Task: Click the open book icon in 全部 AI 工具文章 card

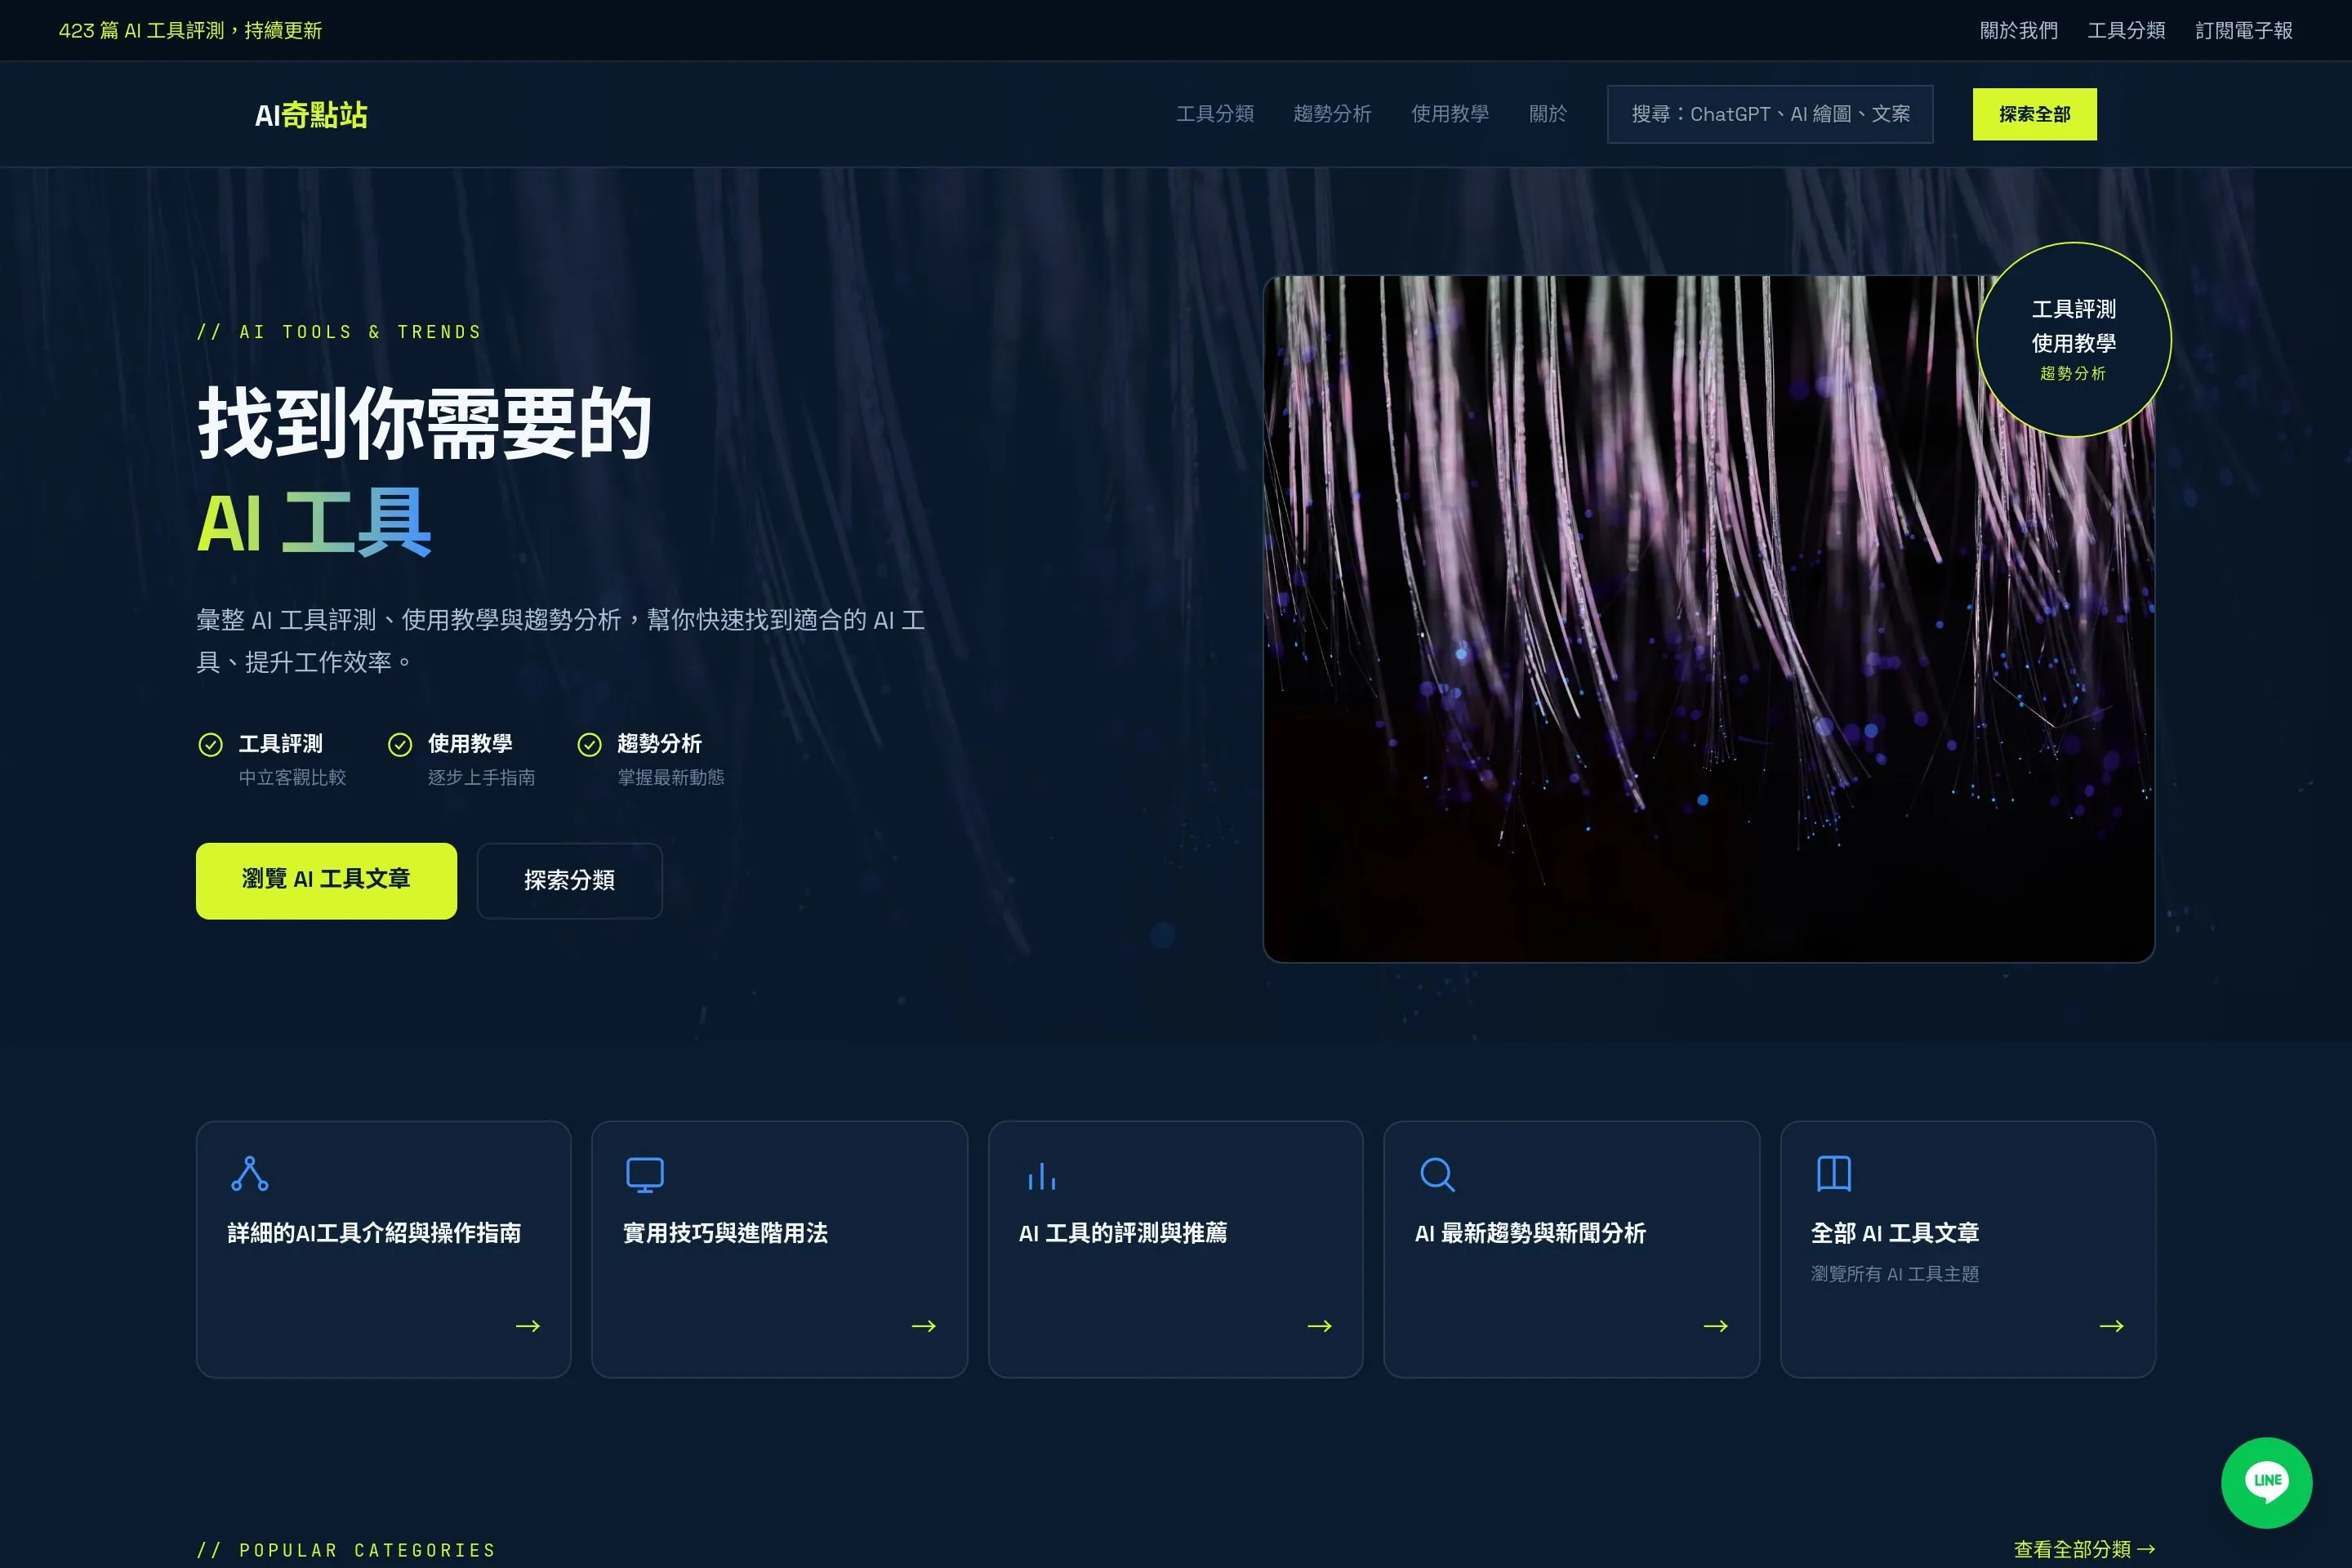Action: 1833,1174
